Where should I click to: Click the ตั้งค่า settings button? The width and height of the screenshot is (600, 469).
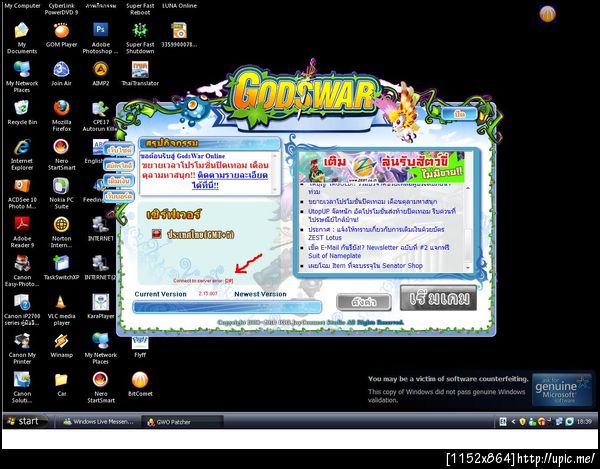[364, 302]
